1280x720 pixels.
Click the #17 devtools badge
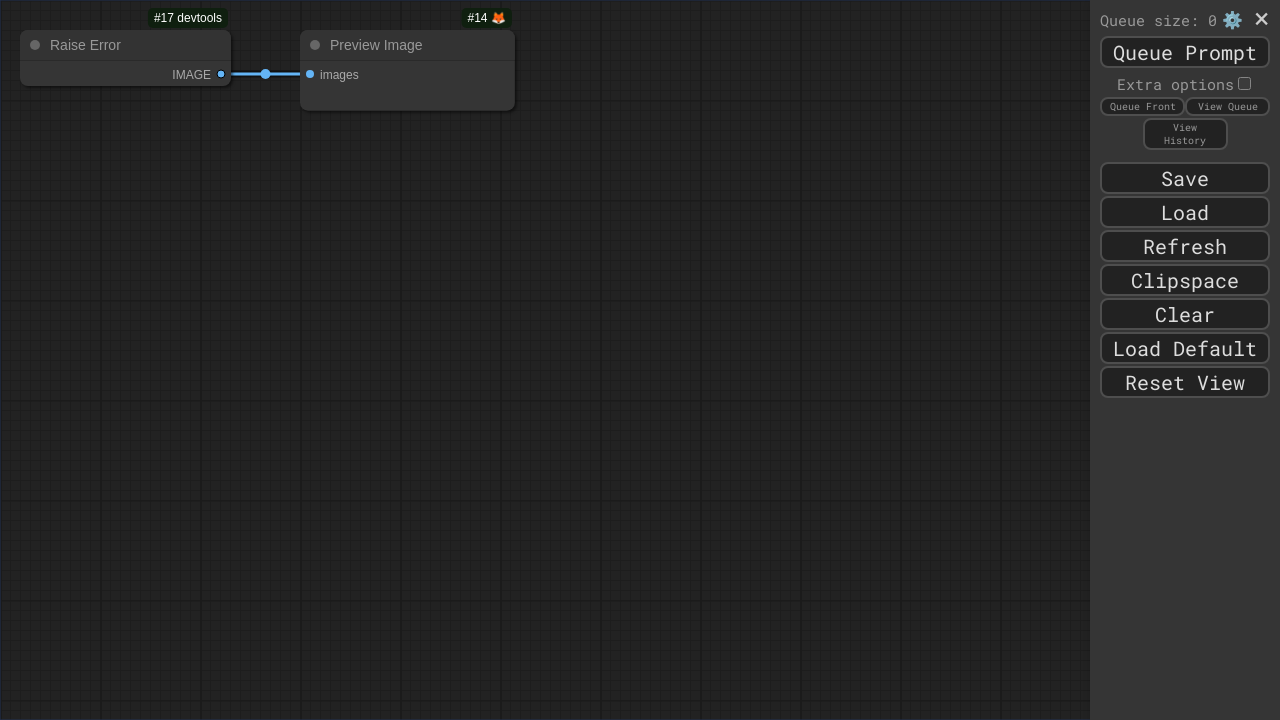tap(188, 18)
